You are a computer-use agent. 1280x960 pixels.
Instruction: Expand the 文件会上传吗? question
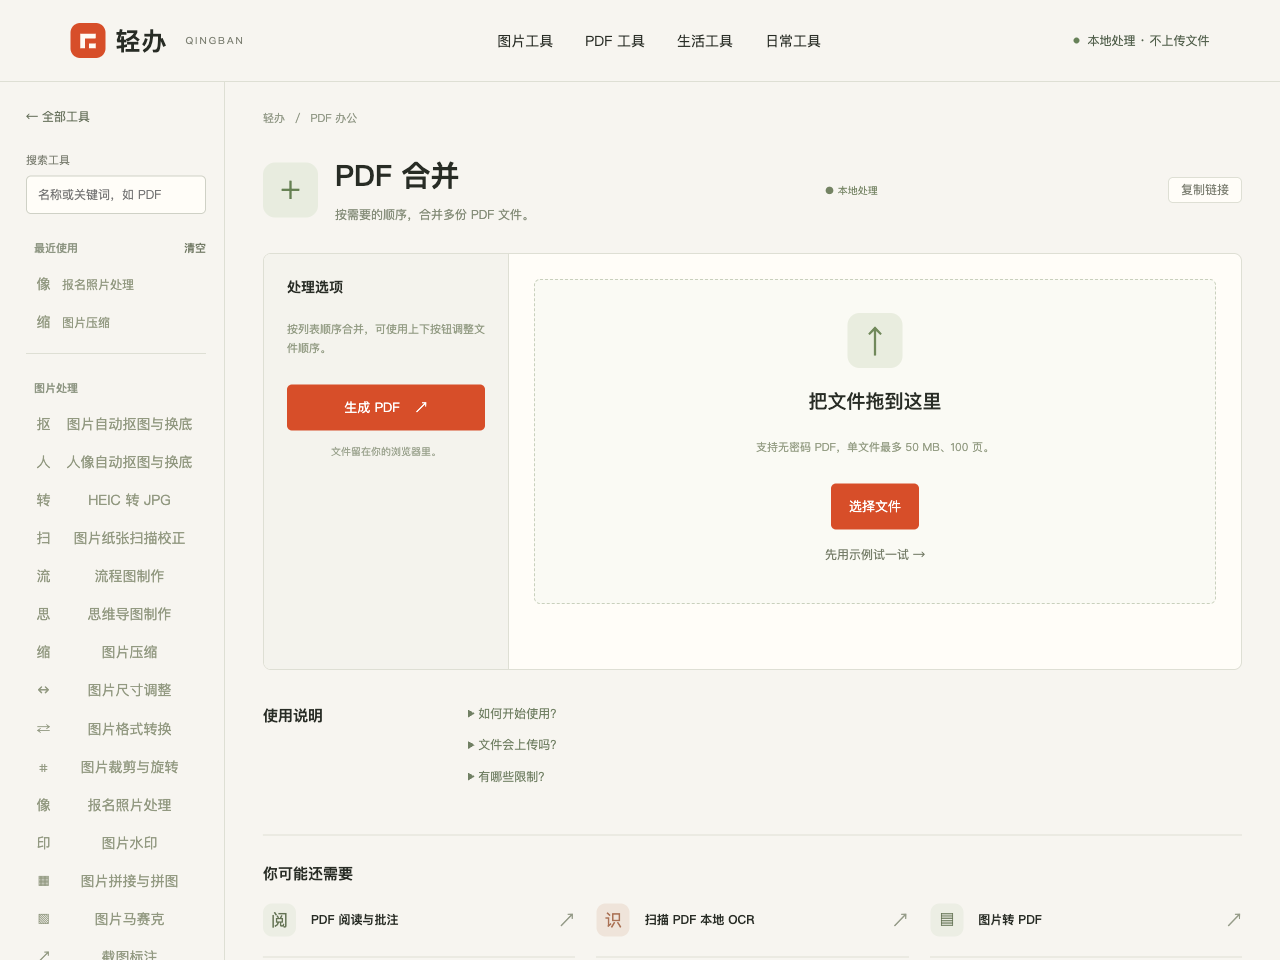pos(512,745)
